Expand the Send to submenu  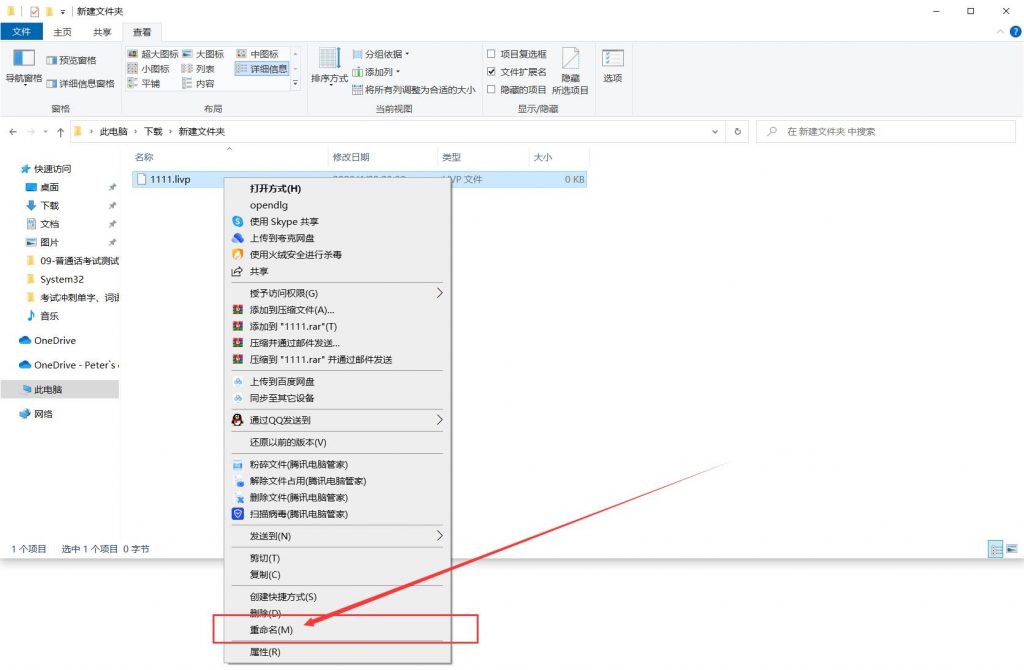tap(337, 536)
